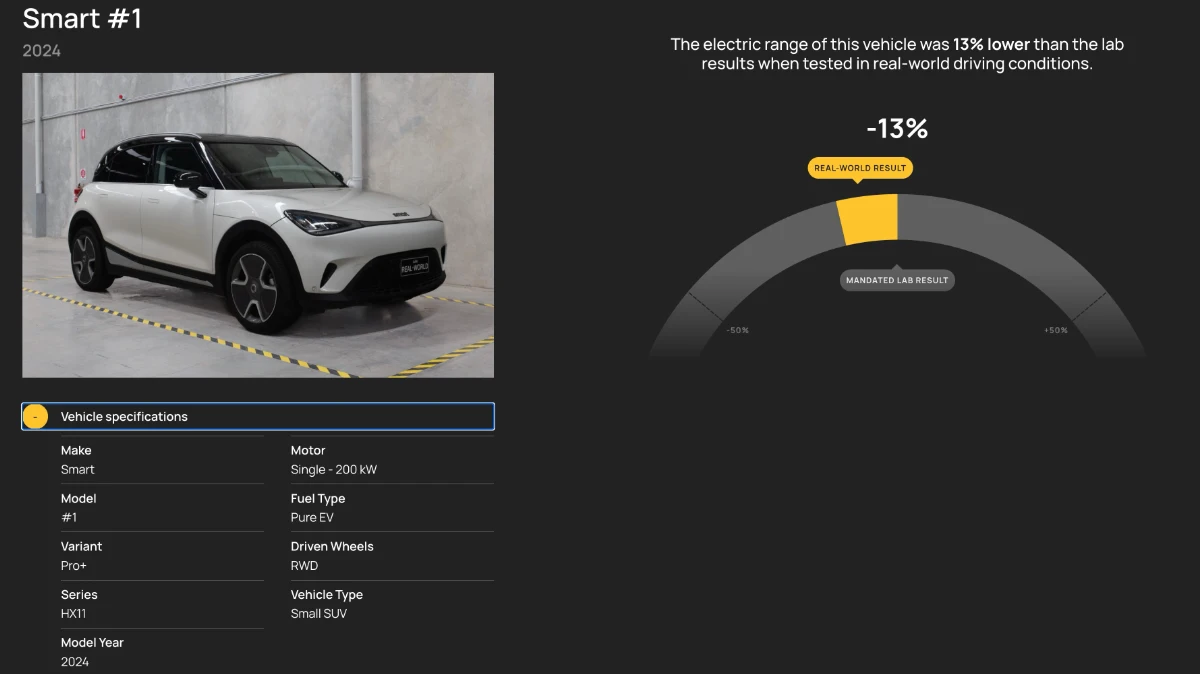Click the Motor value Single - 200 kW
The height and width of the screenshot is (674, 1200).
pos(334,470)
